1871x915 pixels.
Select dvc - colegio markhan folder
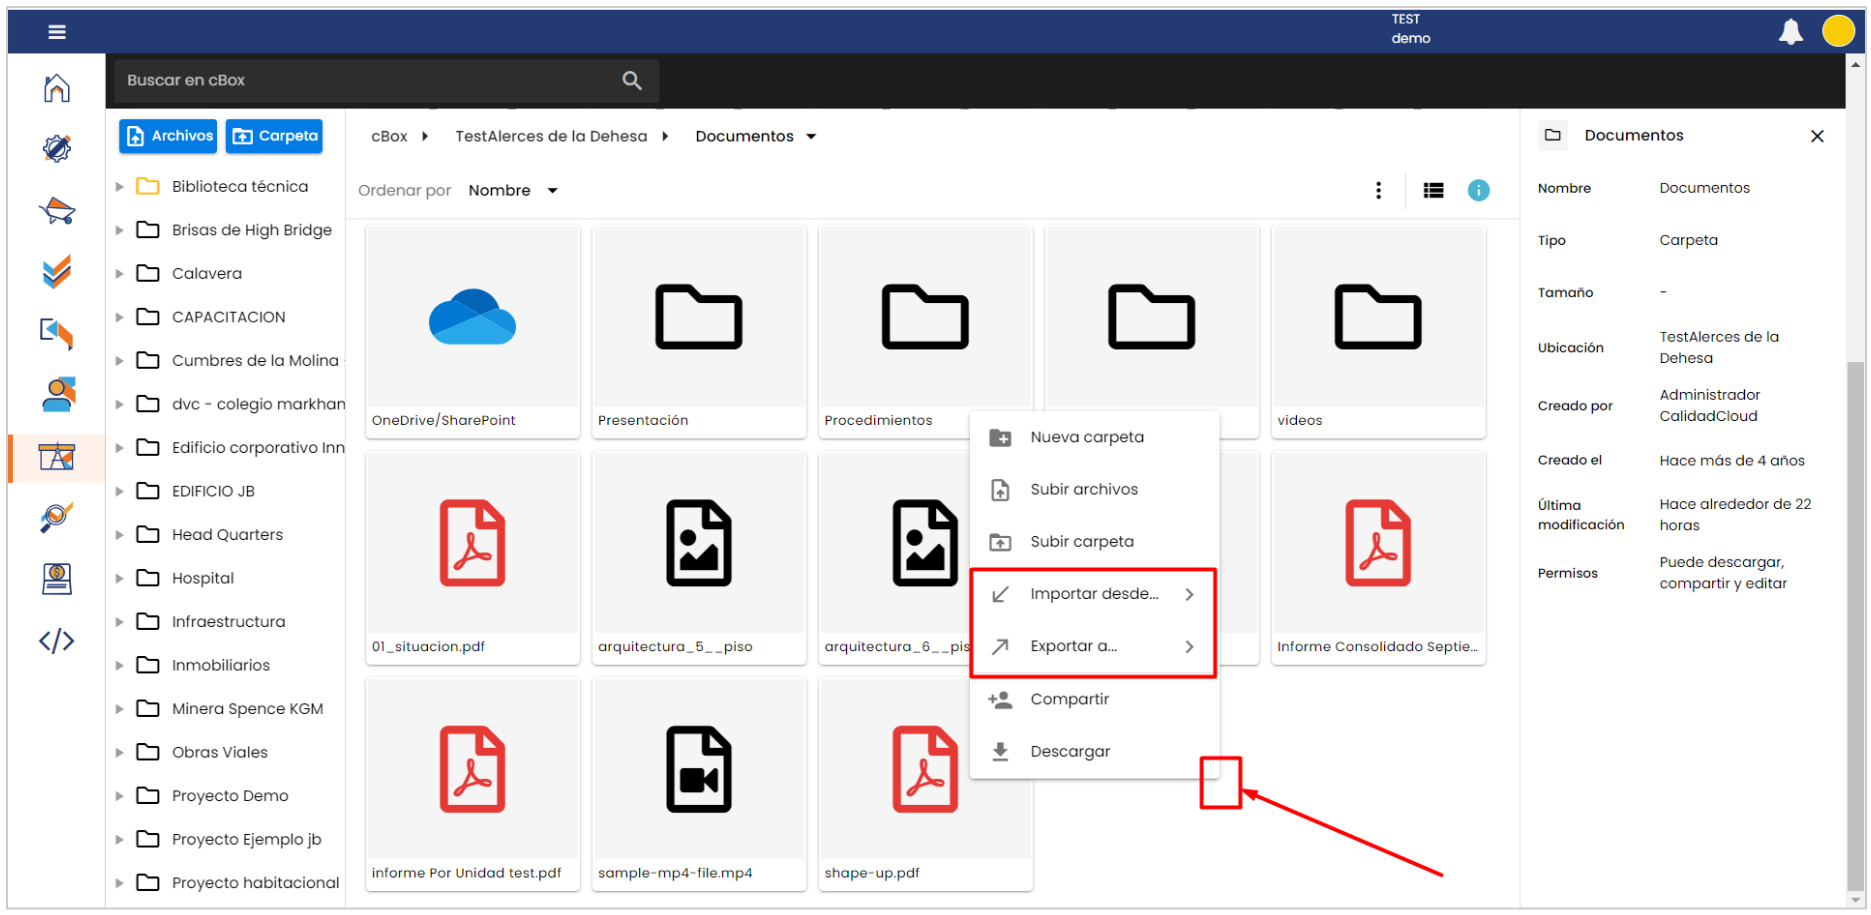[240, 404]
